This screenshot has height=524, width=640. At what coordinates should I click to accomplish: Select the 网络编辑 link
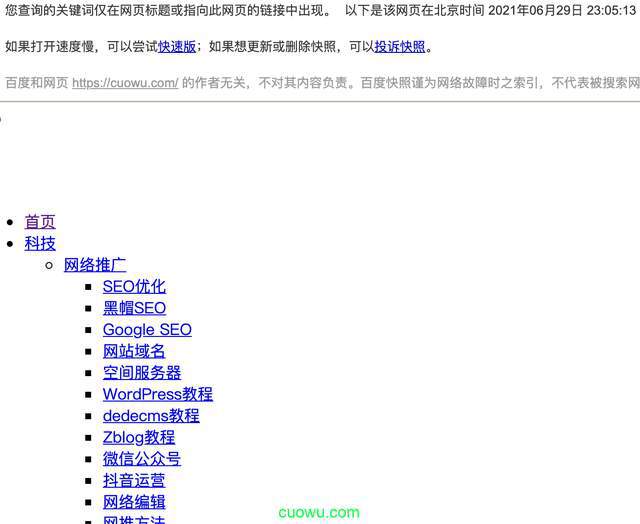(x=134, y=502)
